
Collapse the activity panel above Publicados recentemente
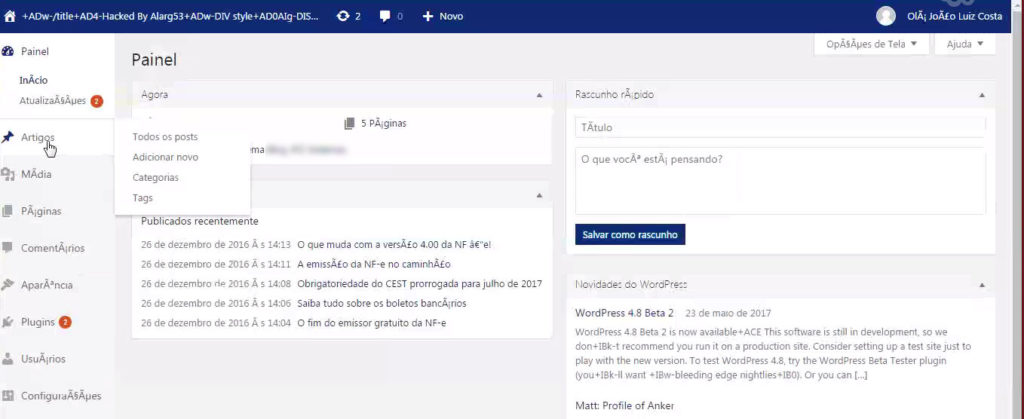(539, 195)
